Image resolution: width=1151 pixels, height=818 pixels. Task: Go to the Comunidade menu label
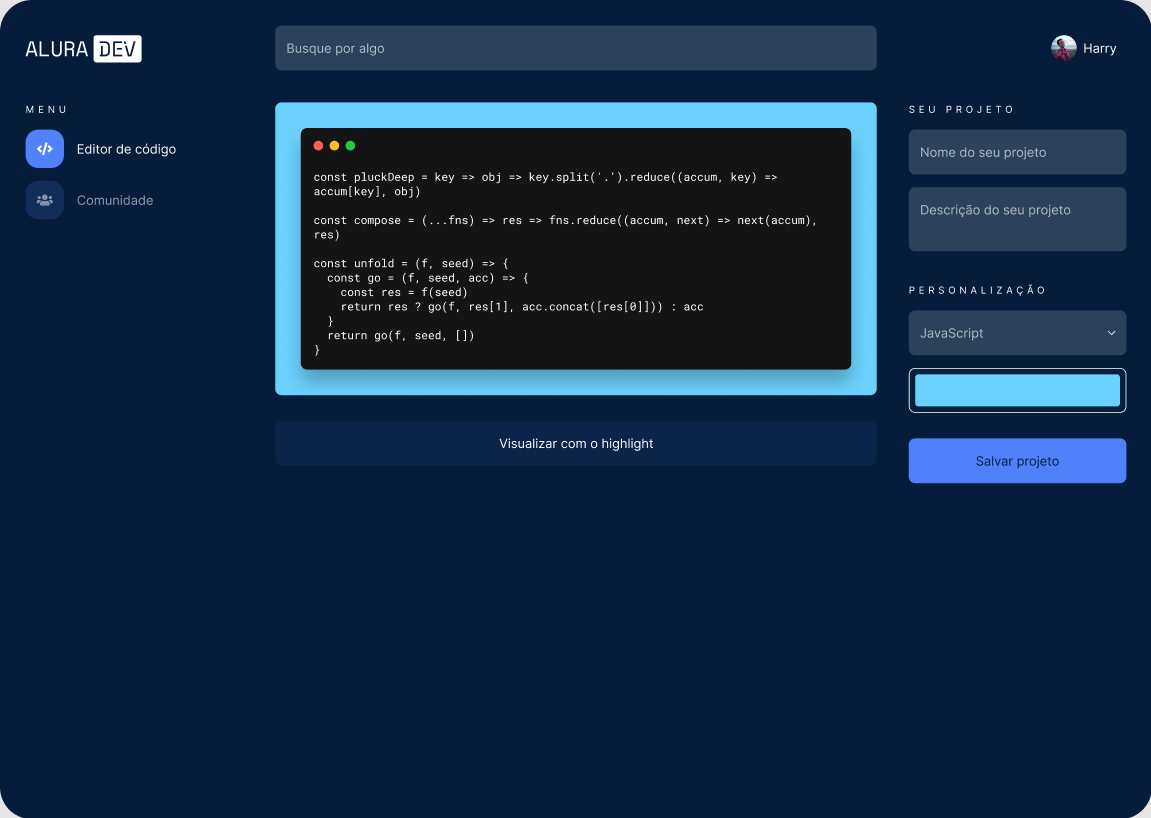pyautogui.click(x=115, y=200)
